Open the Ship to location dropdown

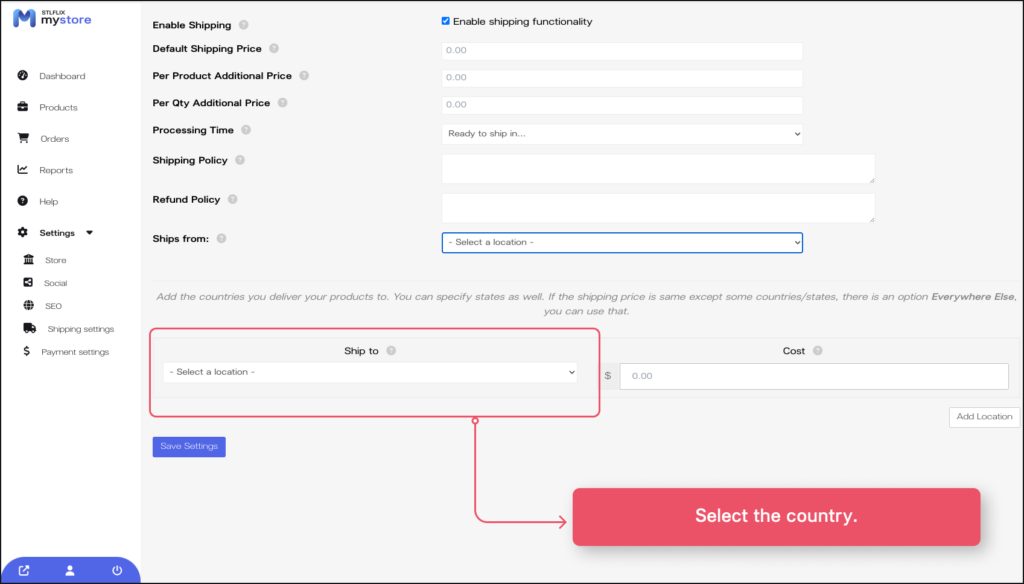(370, 372)
